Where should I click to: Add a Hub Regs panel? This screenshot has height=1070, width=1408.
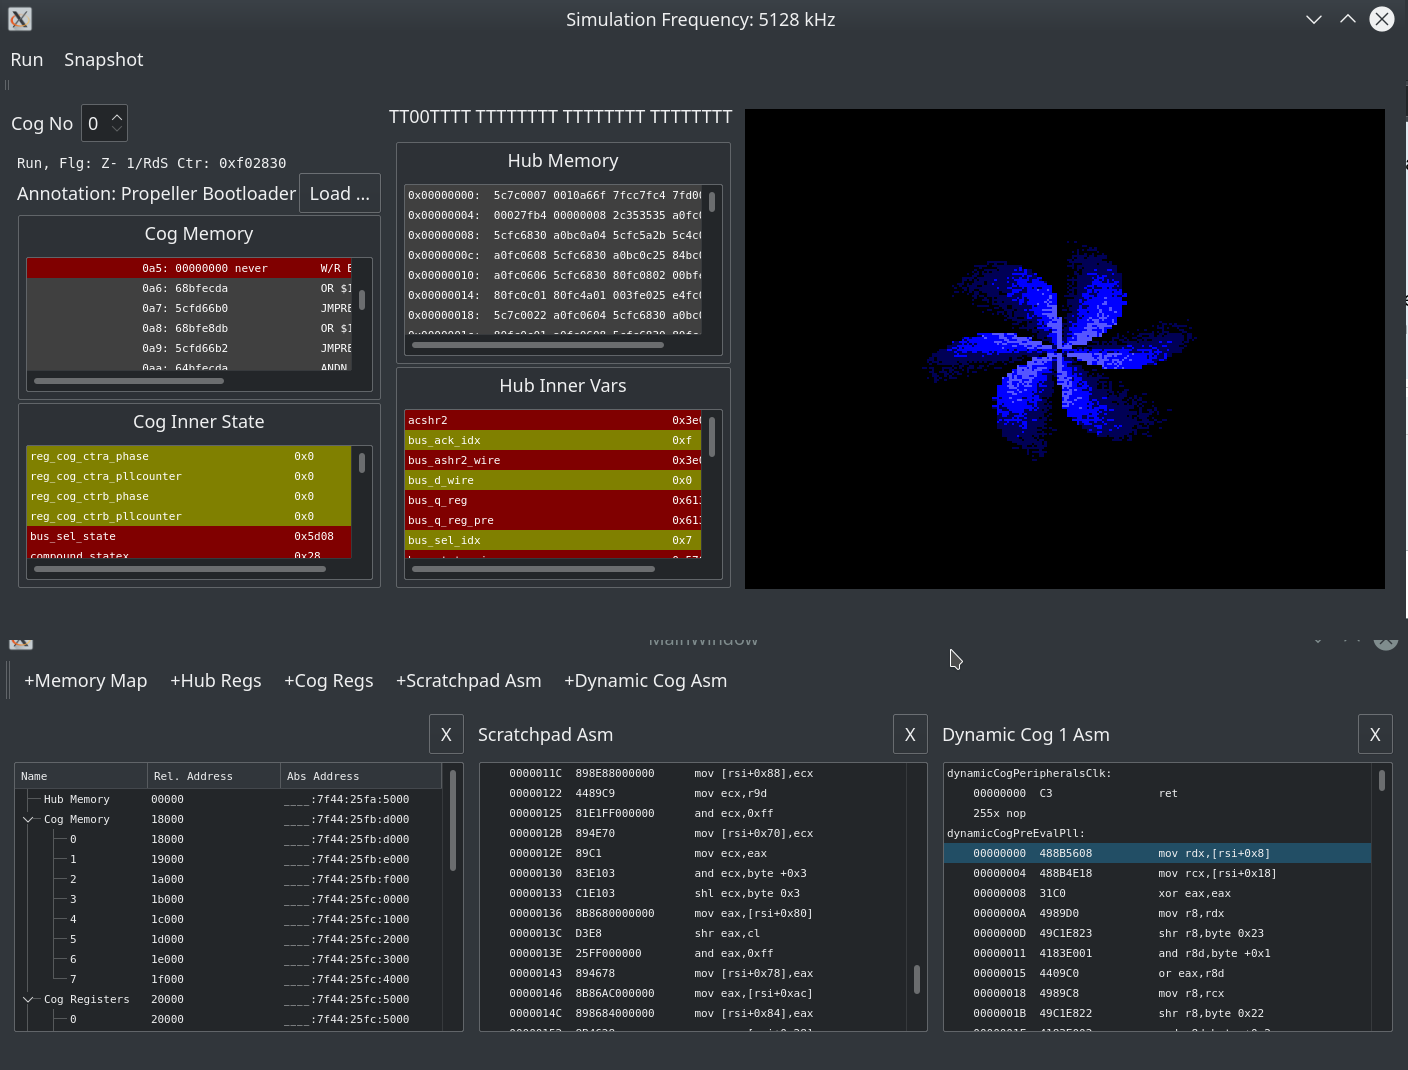pyautogui.click(x=215, y=681)
